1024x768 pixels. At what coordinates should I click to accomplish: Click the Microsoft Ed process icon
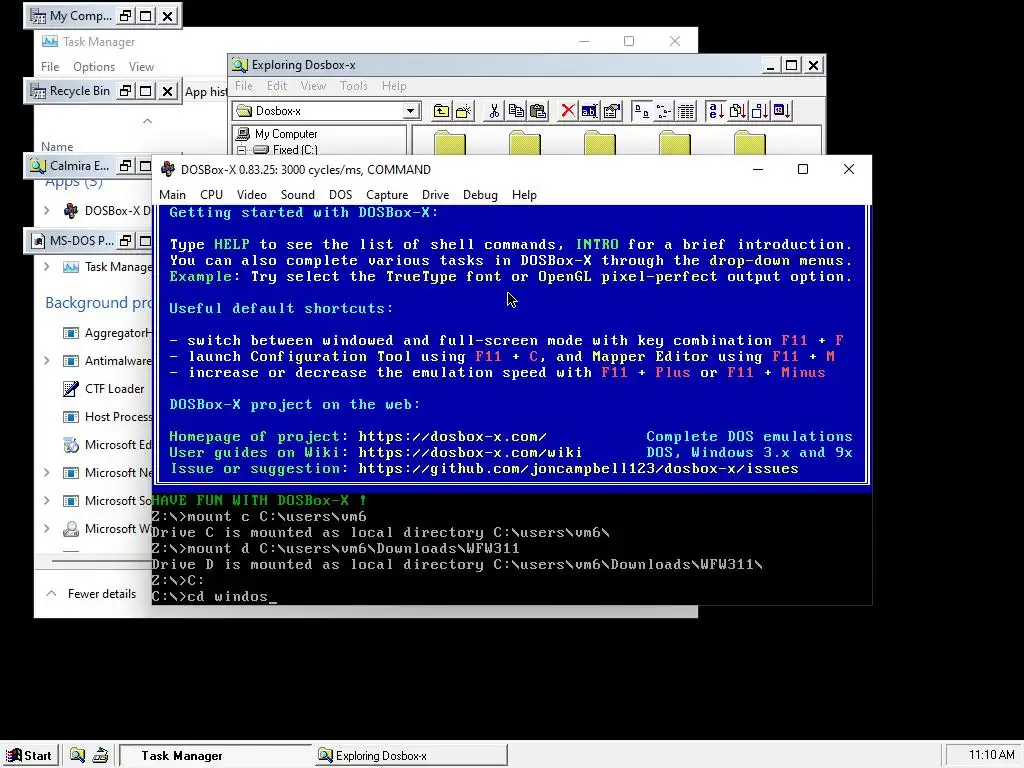pos(71,445)
